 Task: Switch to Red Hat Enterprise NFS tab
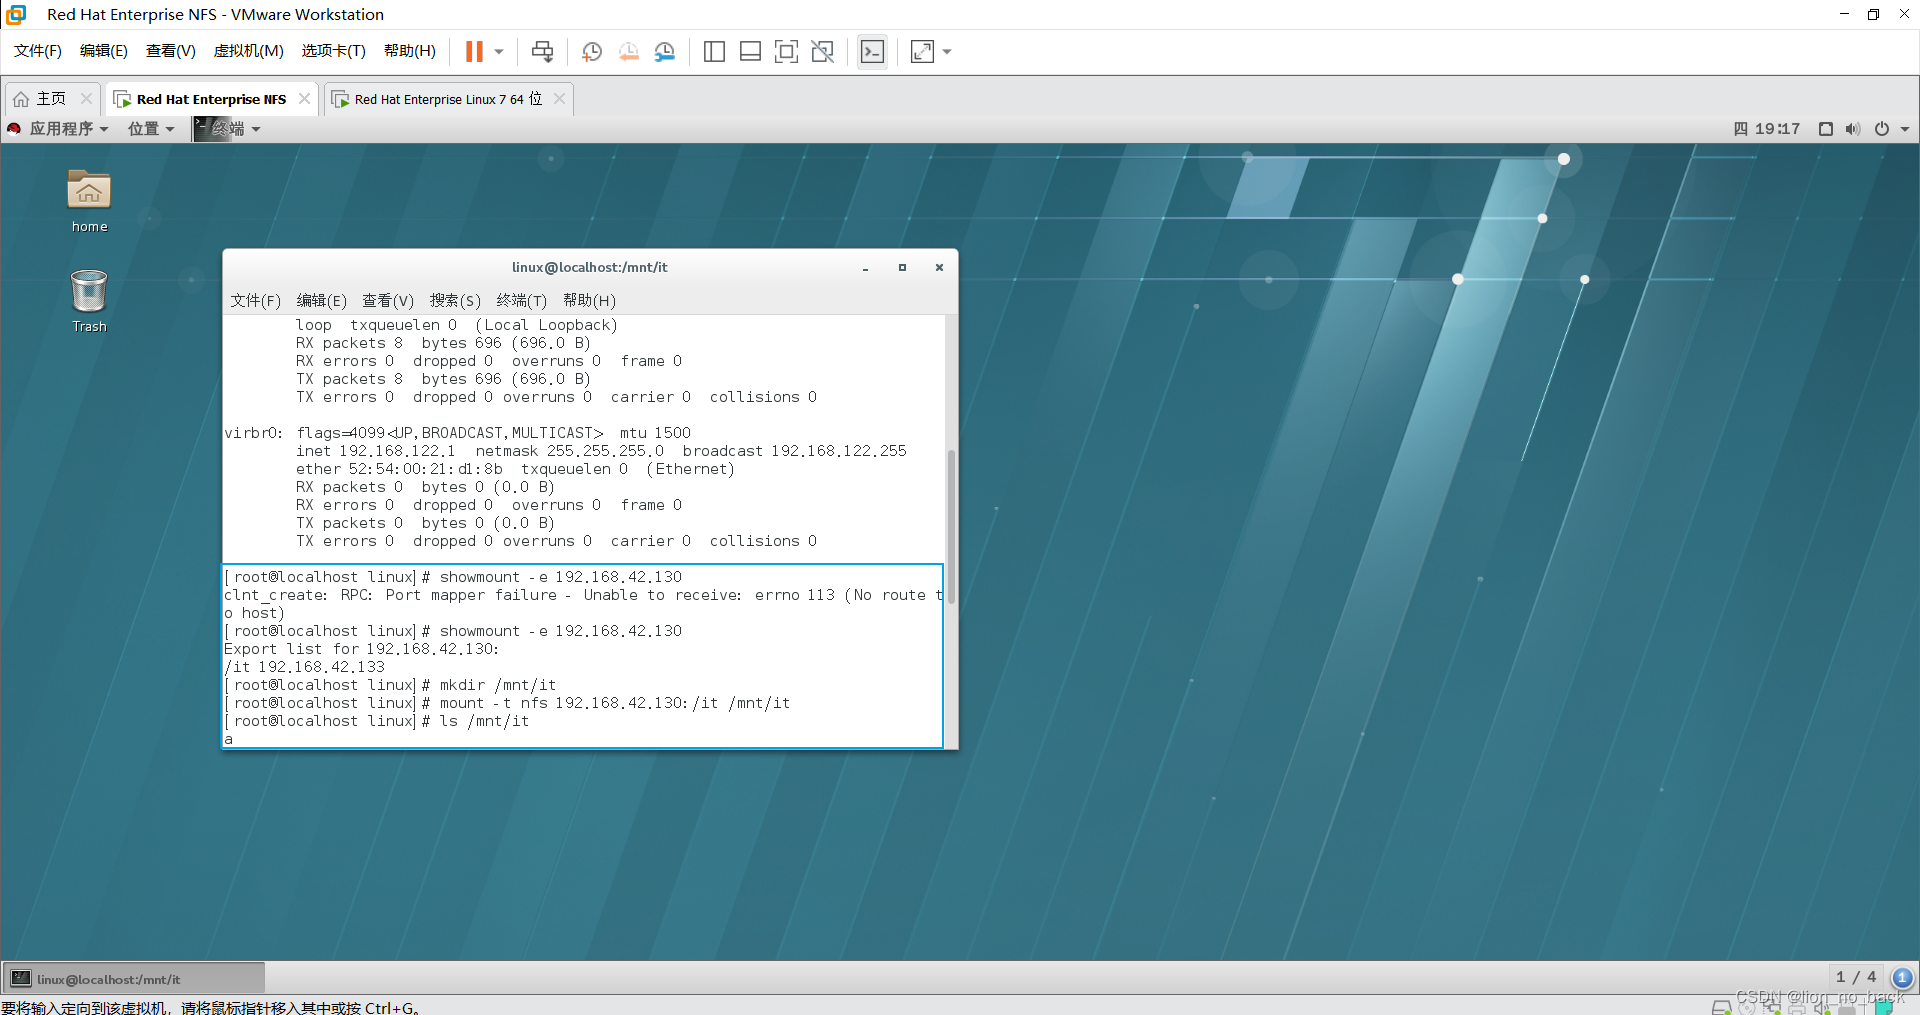click(x=211, y=99)
